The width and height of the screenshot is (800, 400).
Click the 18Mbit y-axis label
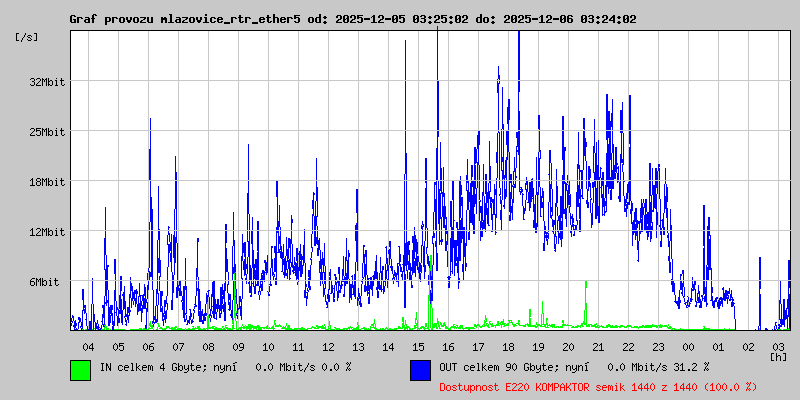tap(47, 182)
